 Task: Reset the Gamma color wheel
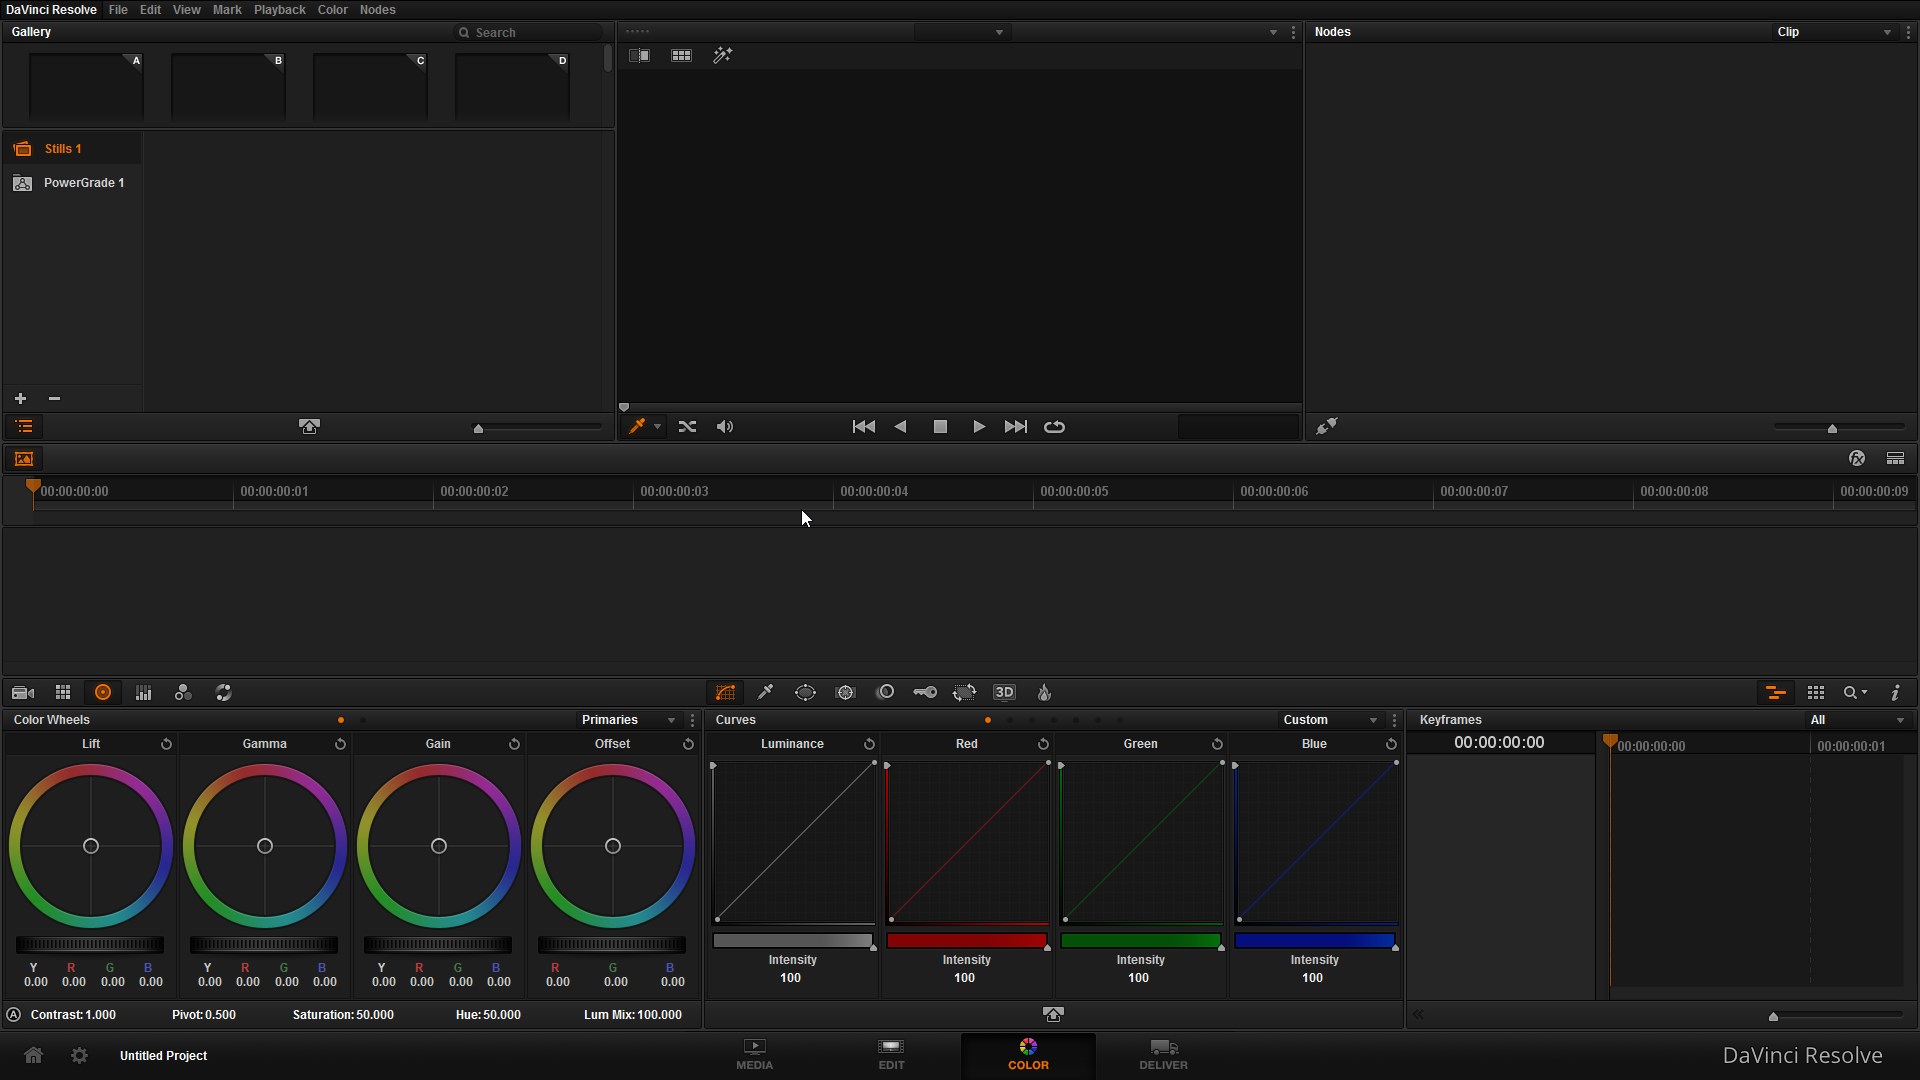(340, 744)
